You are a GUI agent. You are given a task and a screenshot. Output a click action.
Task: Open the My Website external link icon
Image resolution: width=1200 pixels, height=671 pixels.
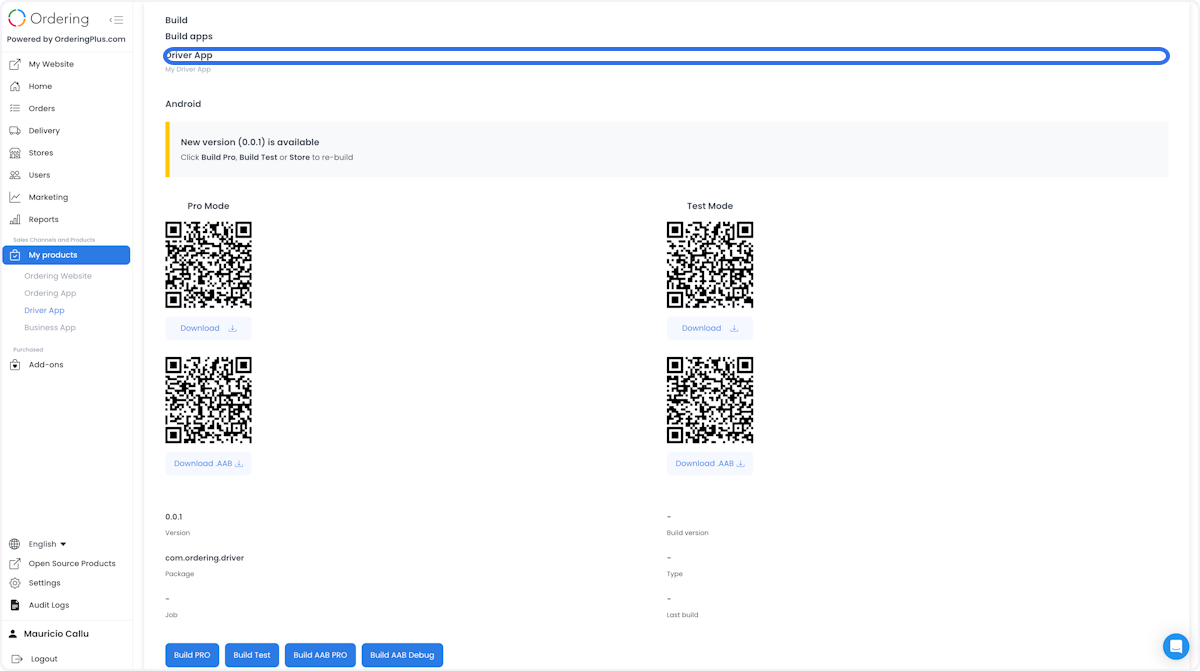point(15,64)
